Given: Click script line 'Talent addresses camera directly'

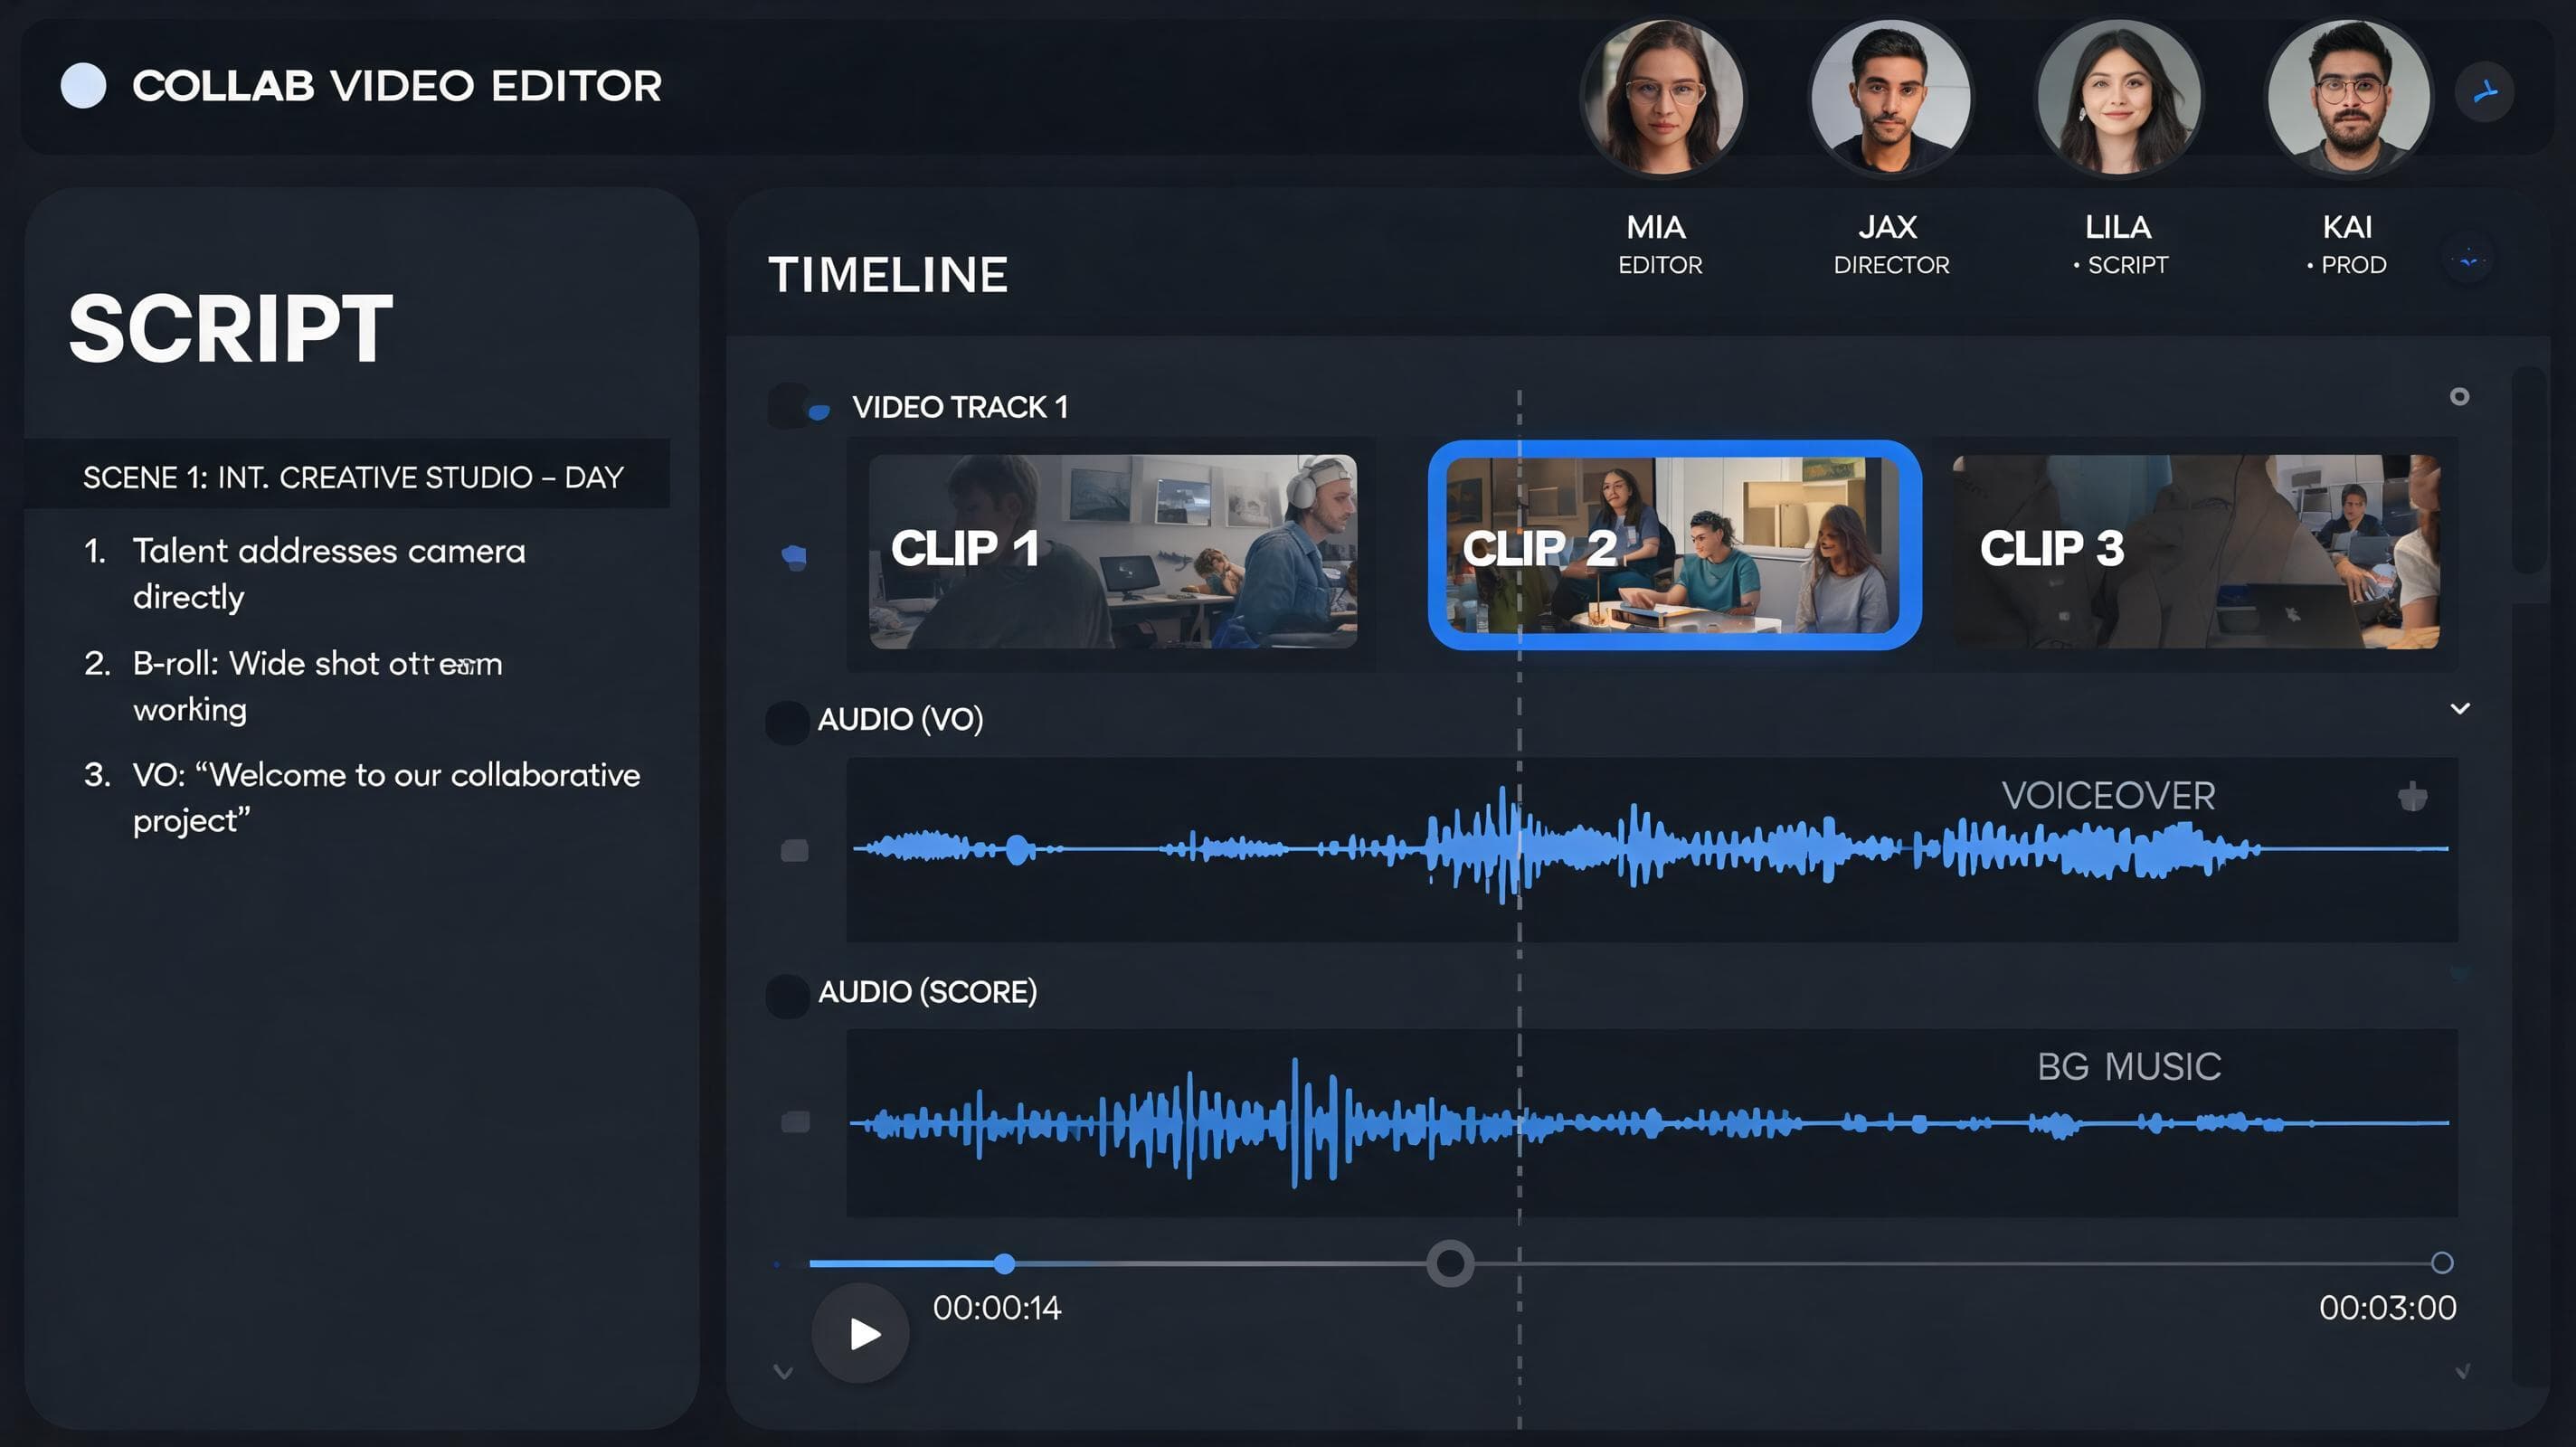Looking at the screenshot, I should (x=329, y=573).
